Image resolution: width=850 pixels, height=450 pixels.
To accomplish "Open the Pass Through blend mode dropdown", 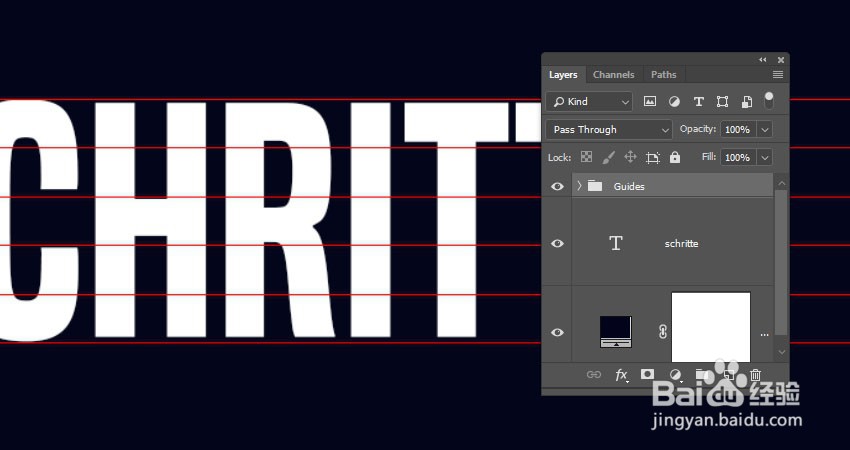I will tap(609, 130).
